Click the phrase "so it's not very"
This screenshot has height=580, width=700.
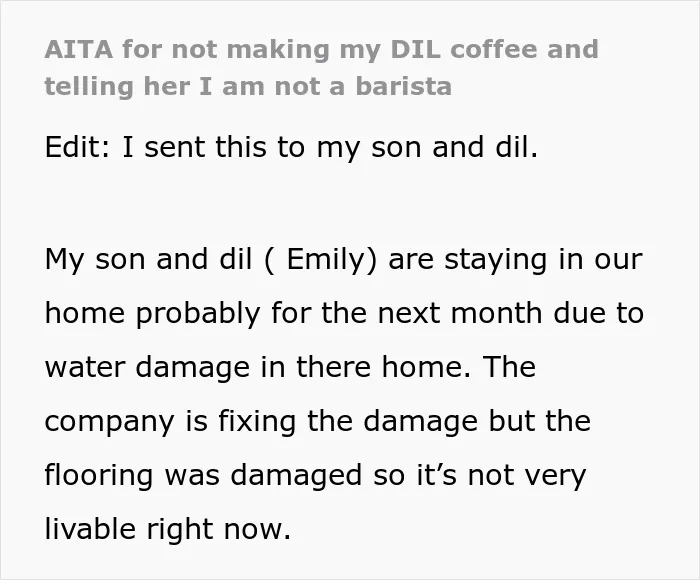pyautogui.click(x=479, y=475)
